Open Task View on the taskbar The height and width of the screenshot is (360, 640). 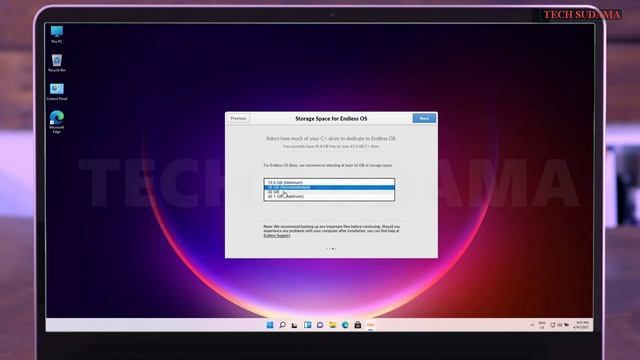(x=295, y=325)
